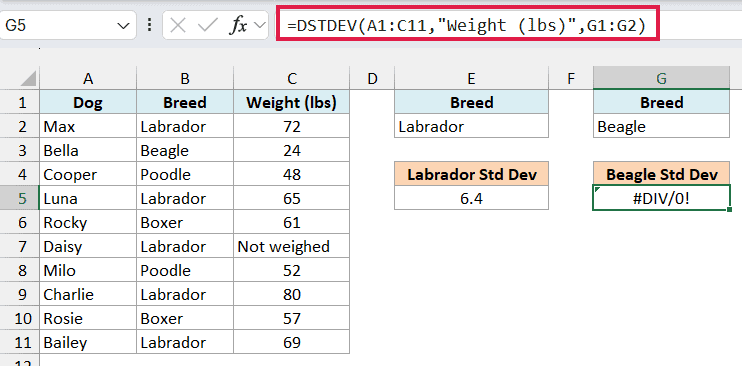Select column F header
This screenshot has height=366, width=742.
point(571,79)
